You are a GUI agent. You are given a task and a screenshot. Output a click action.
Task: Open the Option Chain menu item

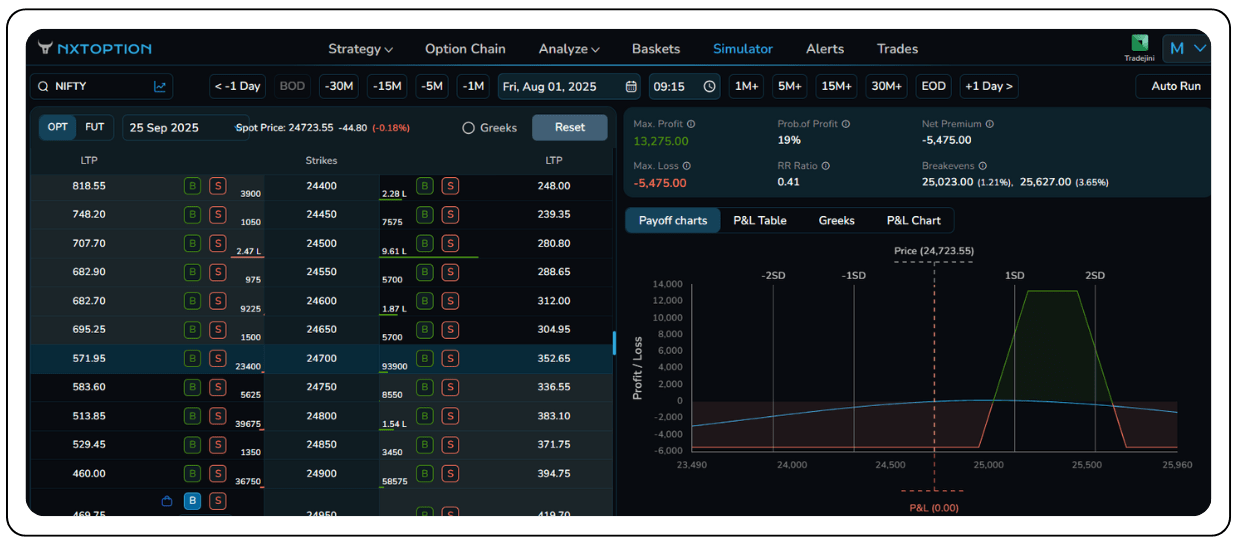[x=465, y=49]
